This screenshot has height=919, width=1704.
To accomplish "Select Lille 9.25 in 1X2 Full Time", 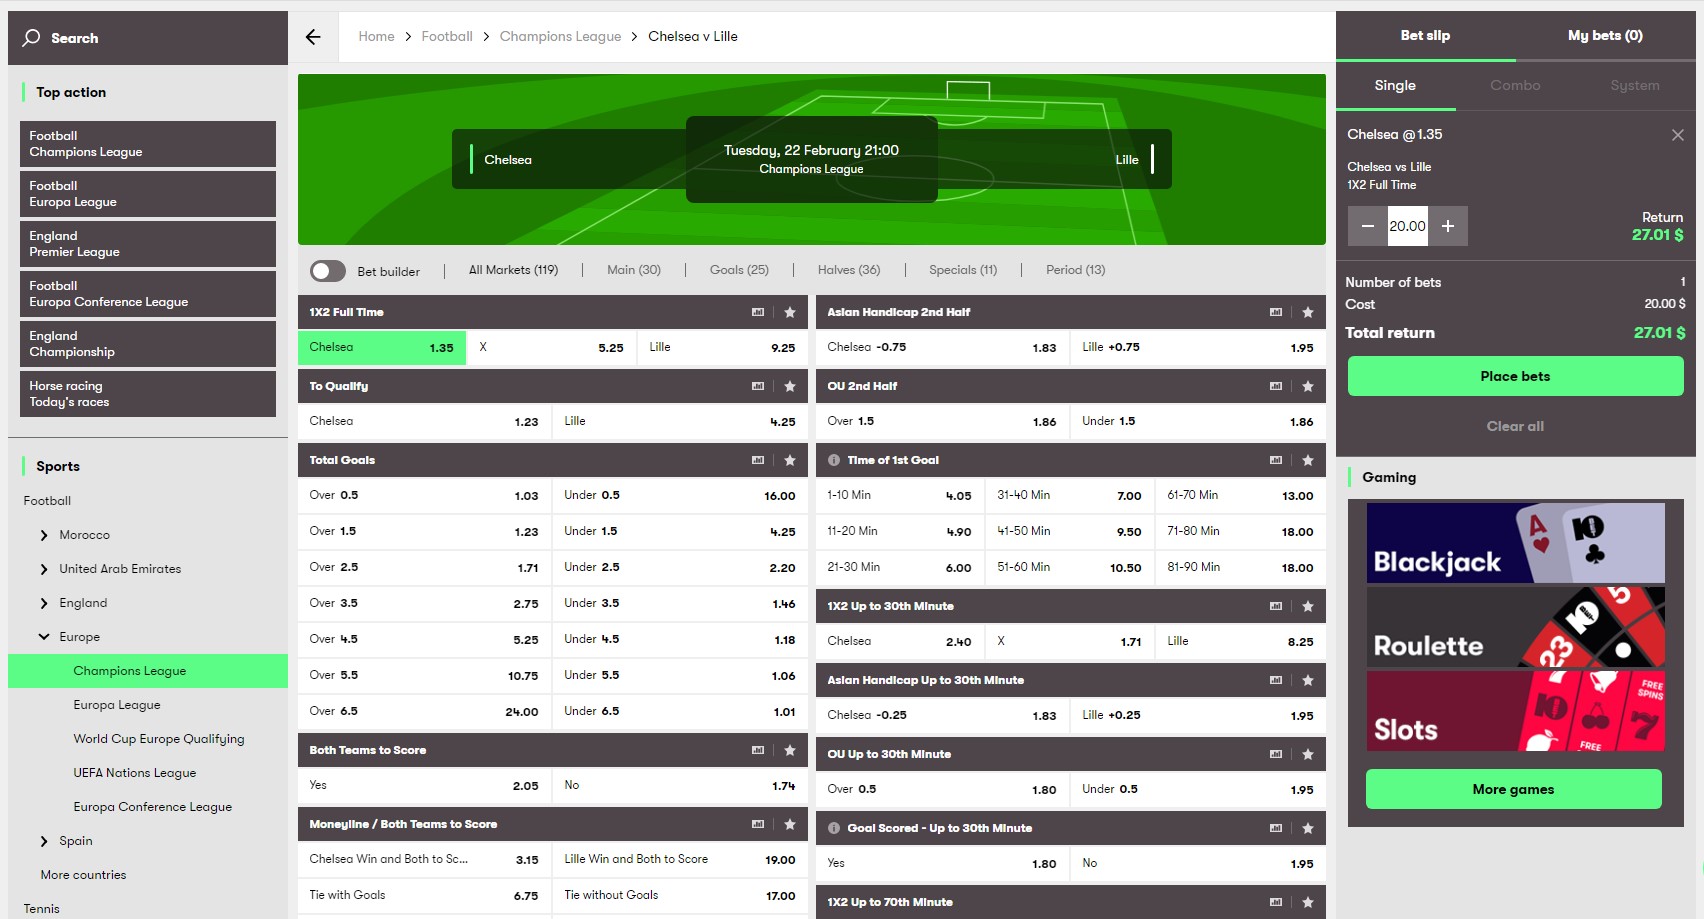I will (722, 347).
